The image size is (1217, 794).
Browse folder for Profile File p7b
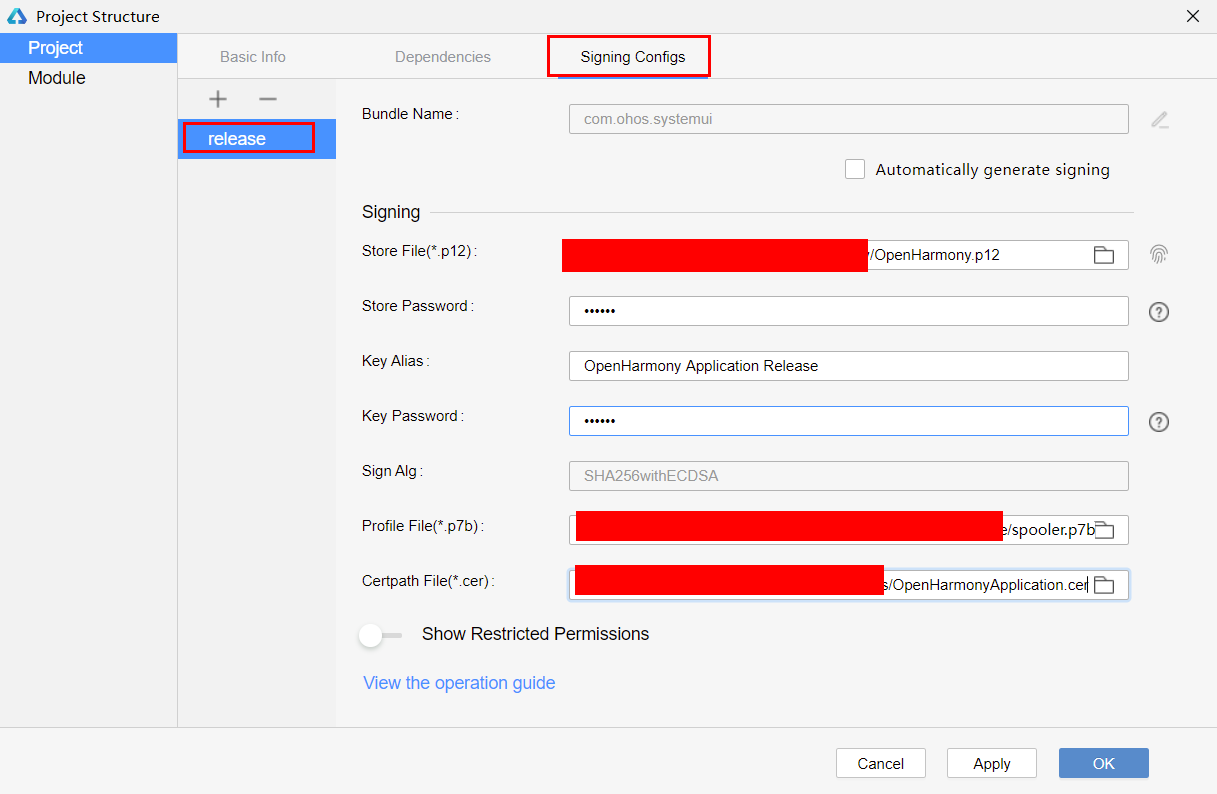1104,530
